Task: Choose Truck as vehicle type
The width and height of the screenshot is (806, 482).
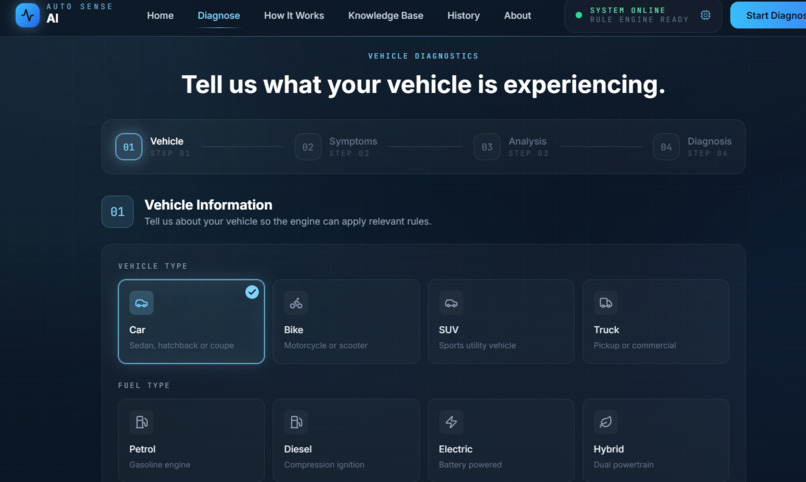Action: tap(655, 322)
